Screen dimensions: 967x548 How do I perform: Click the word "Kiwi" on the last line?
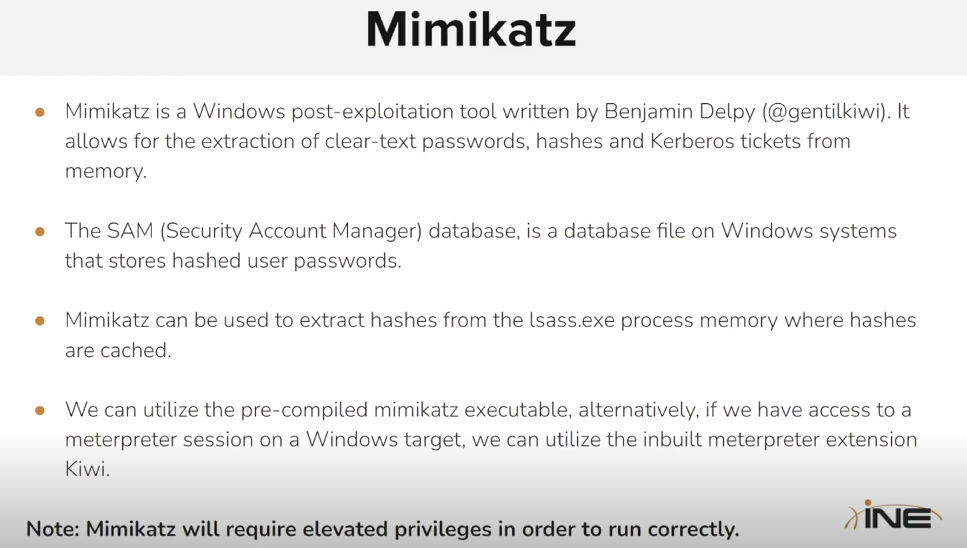point(87,468)
